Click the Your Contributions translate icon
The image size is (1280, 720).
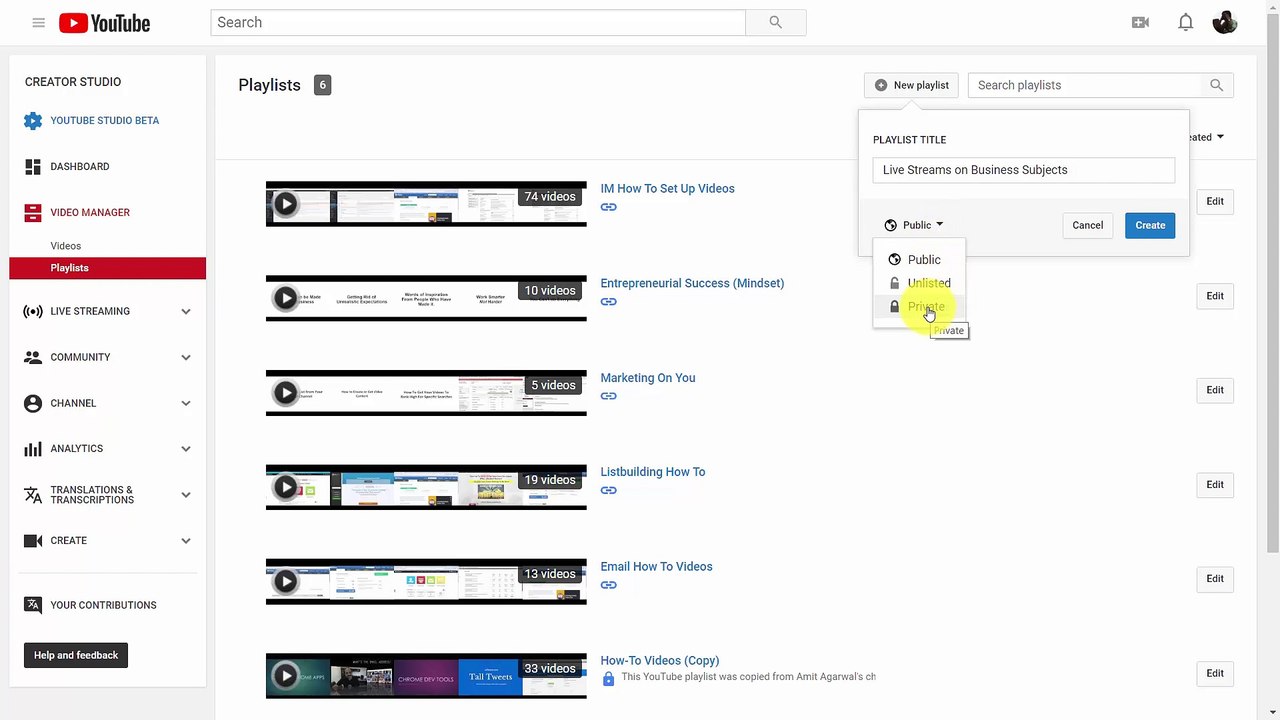(x=33, y=605)
